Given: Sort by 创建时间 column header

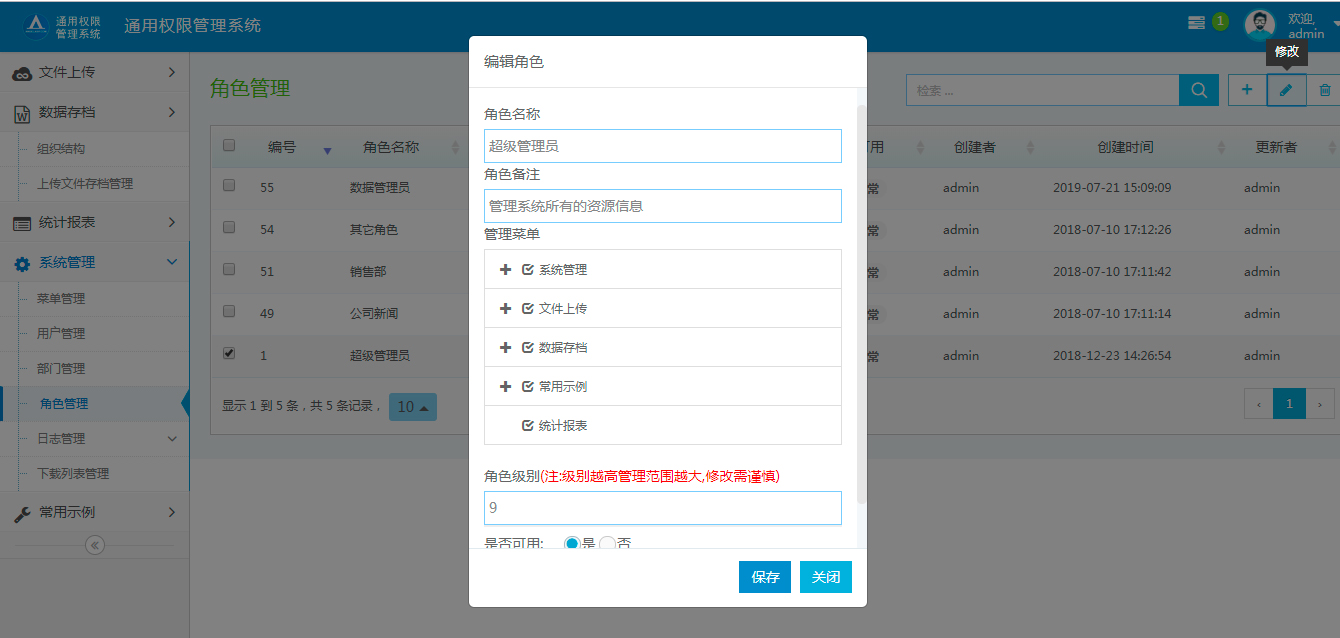Looking at the screenshot, I should [1125, 147].
